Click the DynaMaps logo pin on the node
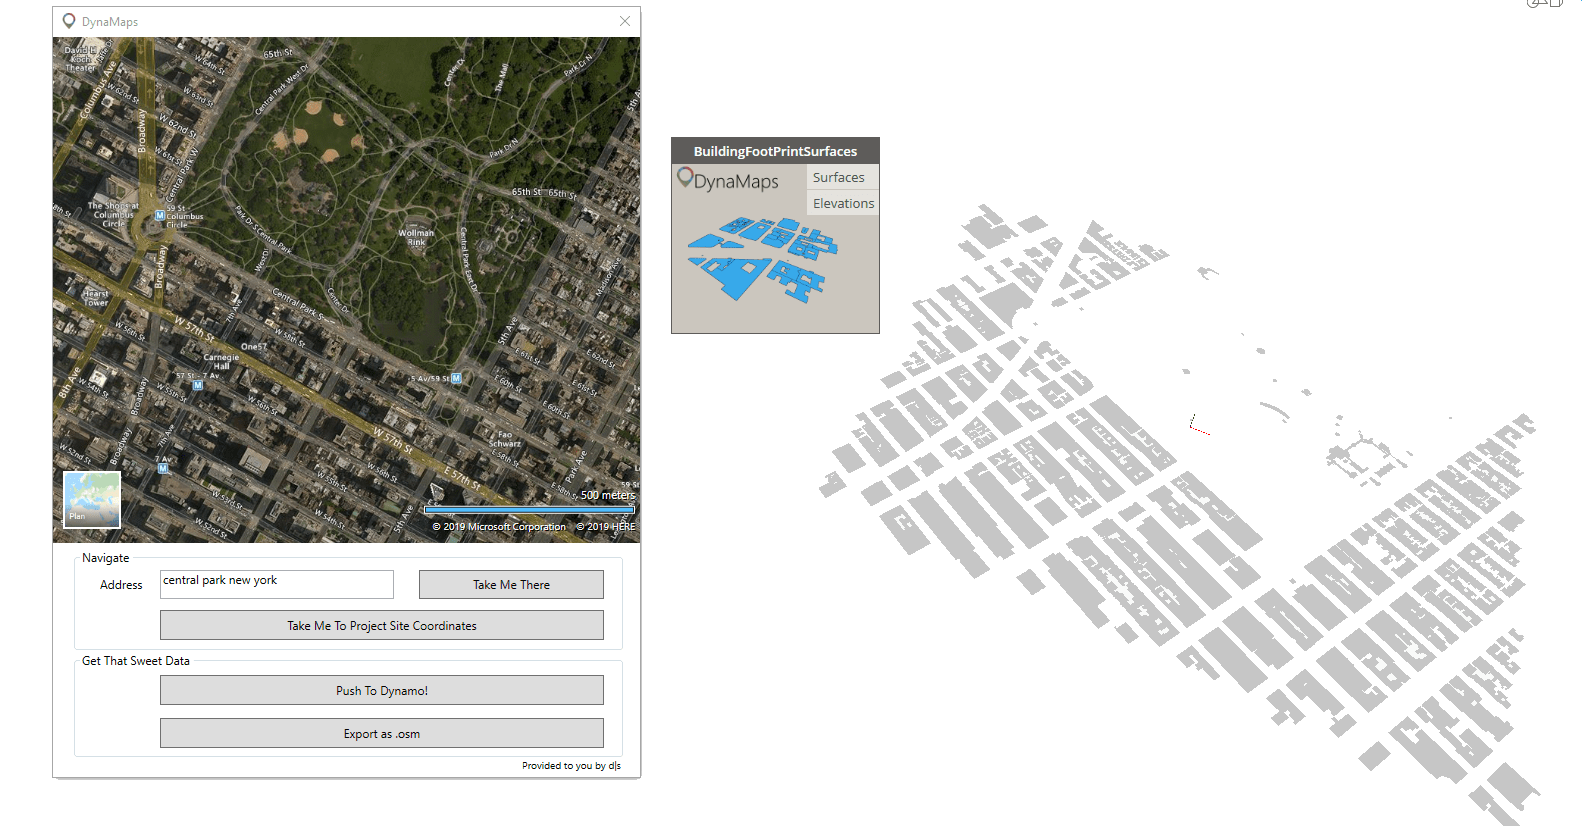This screenshot has width=1582, height=826. point(685,178)
